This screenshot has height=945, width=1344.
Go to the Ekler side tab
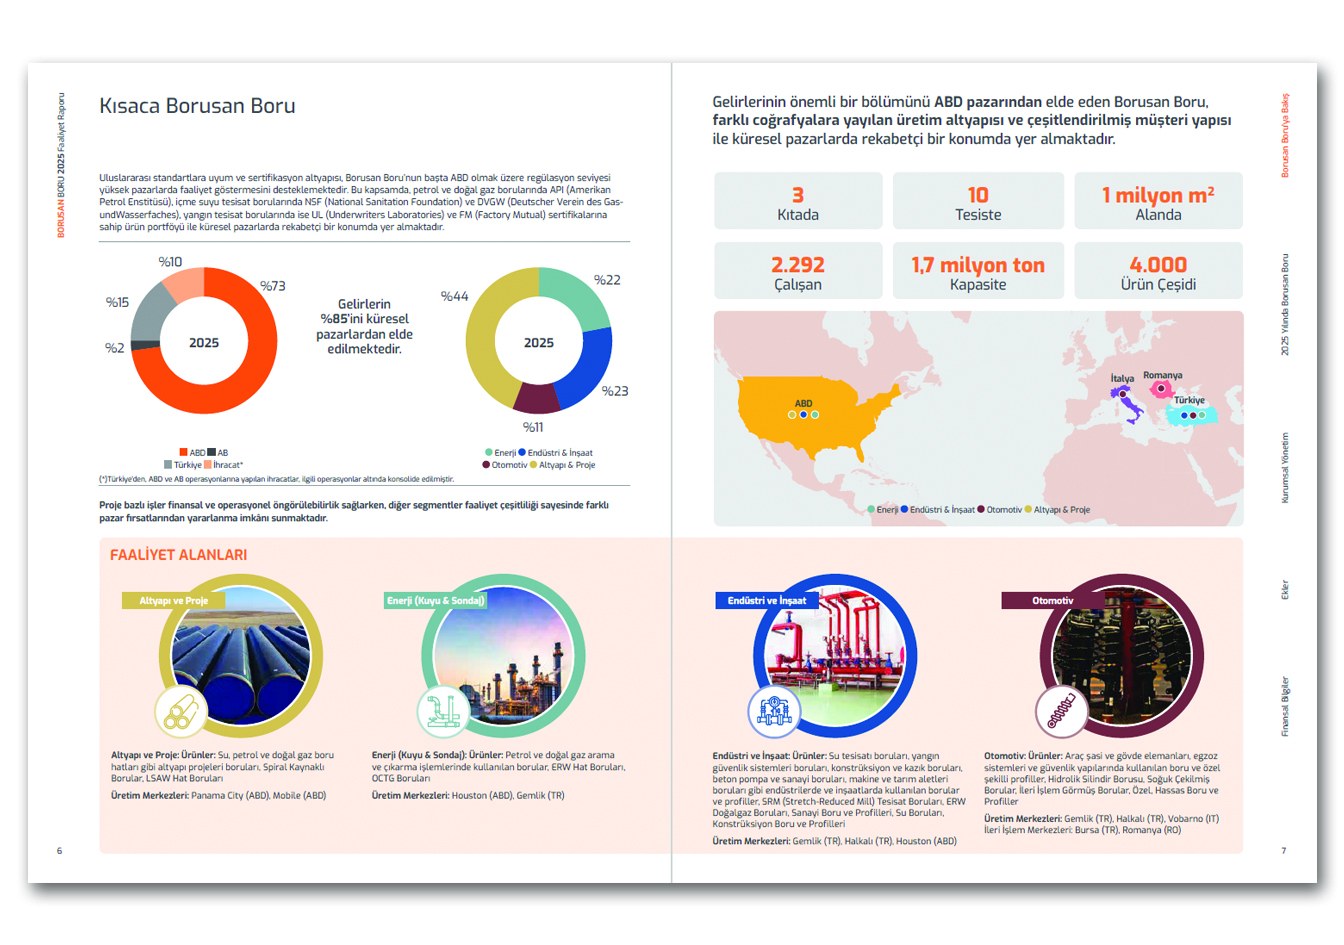click(1285, 590)
